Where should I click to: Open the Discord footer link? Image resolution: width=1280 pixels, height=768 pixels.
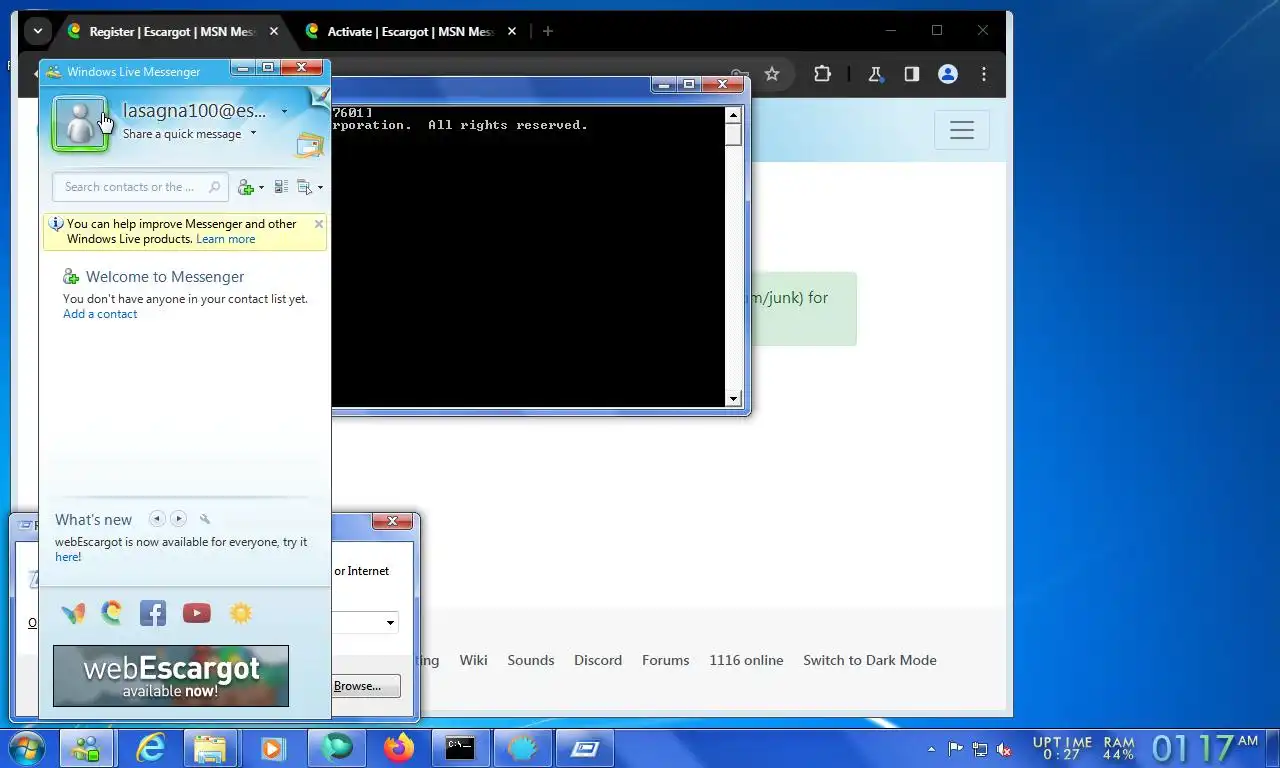[598, 660]
